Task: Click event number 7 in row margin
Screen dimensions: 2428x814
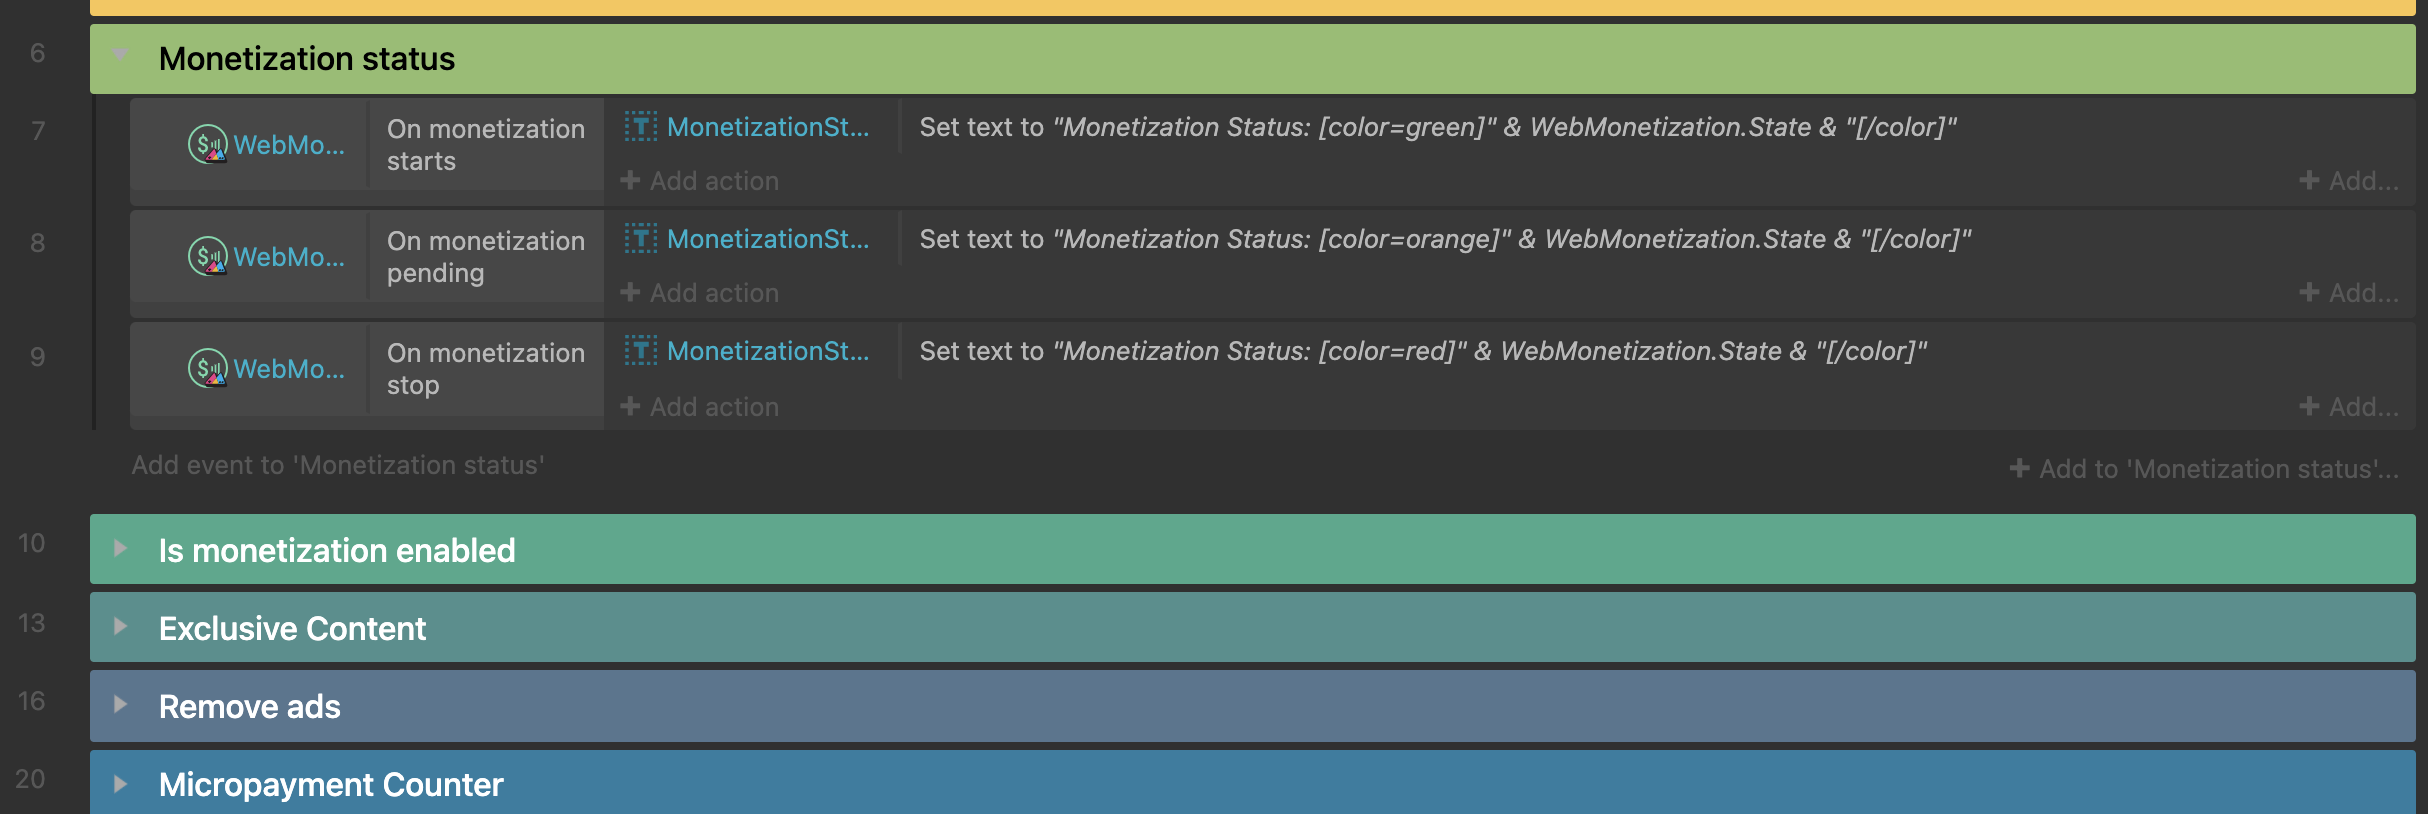Action: coord(38,131)
